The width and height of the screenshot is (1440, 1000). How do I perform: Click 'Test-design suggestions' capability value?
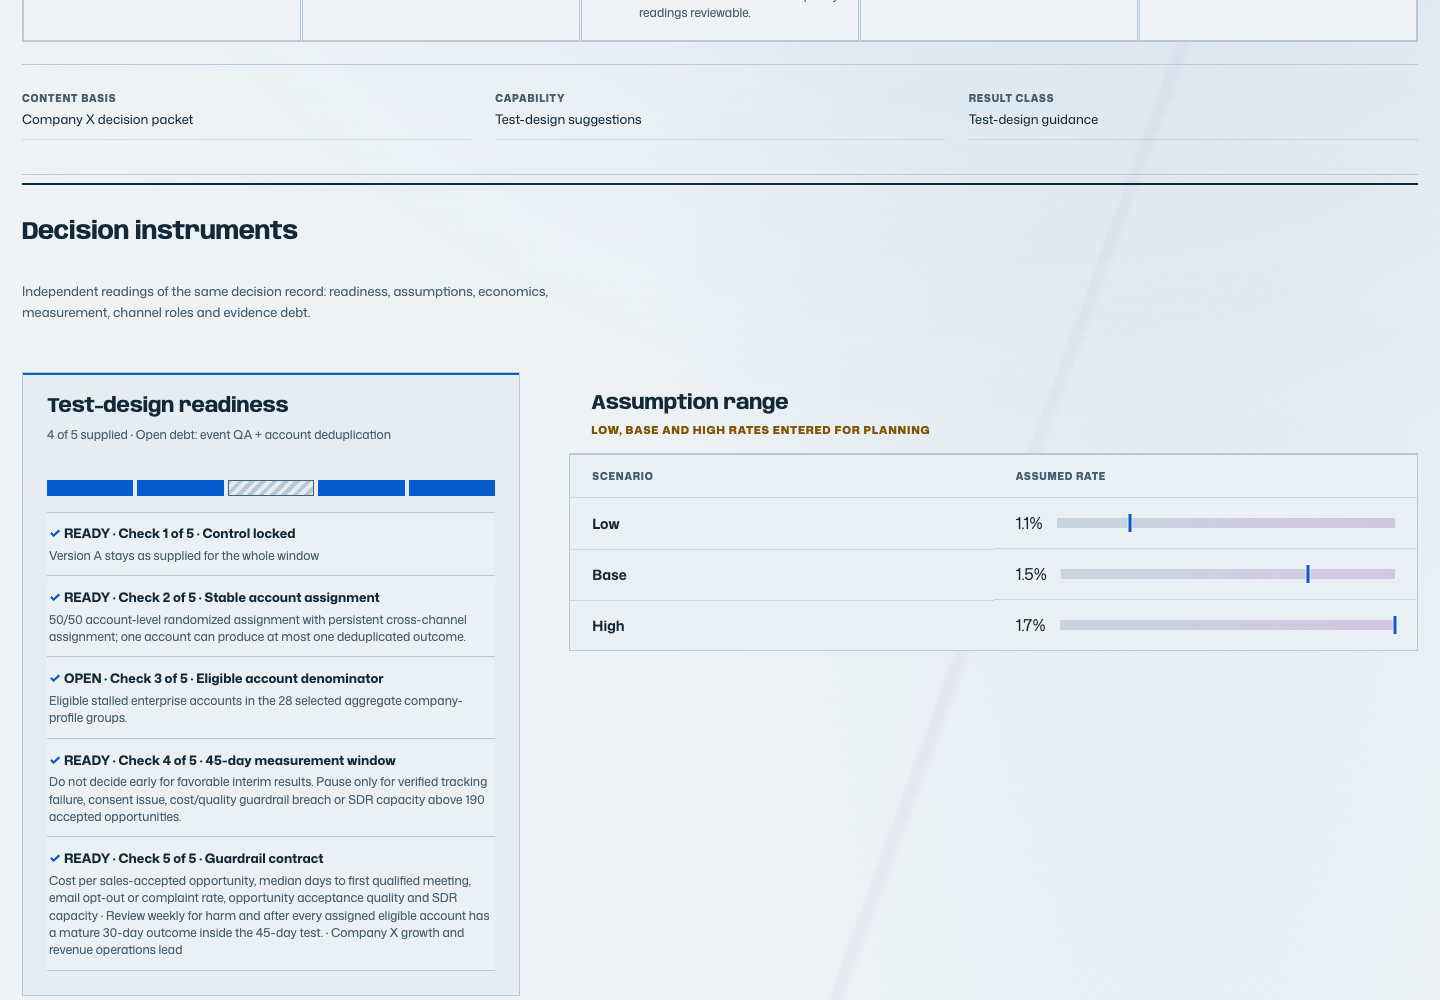point(568,120)
